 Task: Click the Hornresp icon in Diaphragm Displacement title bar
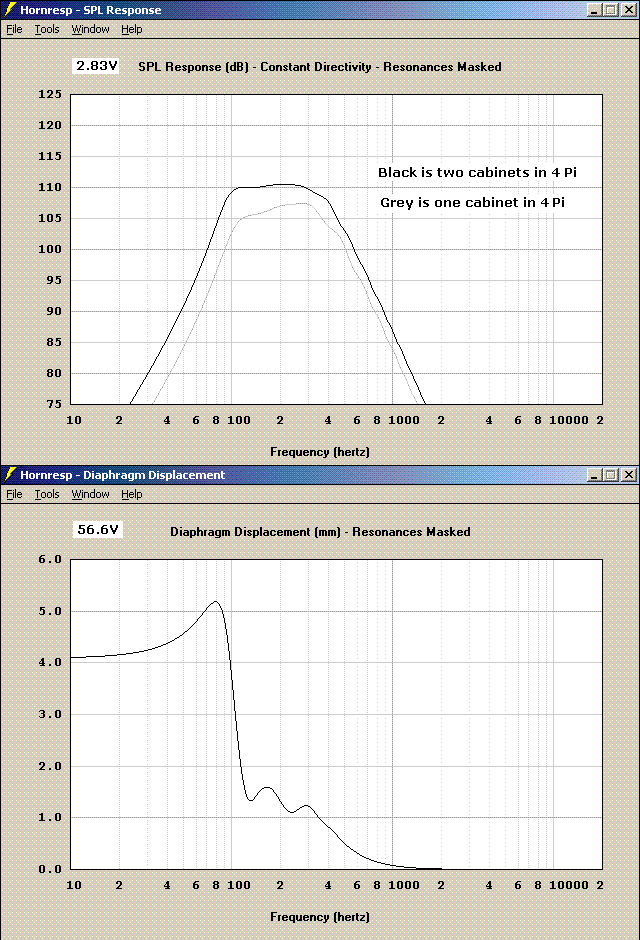(10, 475)
